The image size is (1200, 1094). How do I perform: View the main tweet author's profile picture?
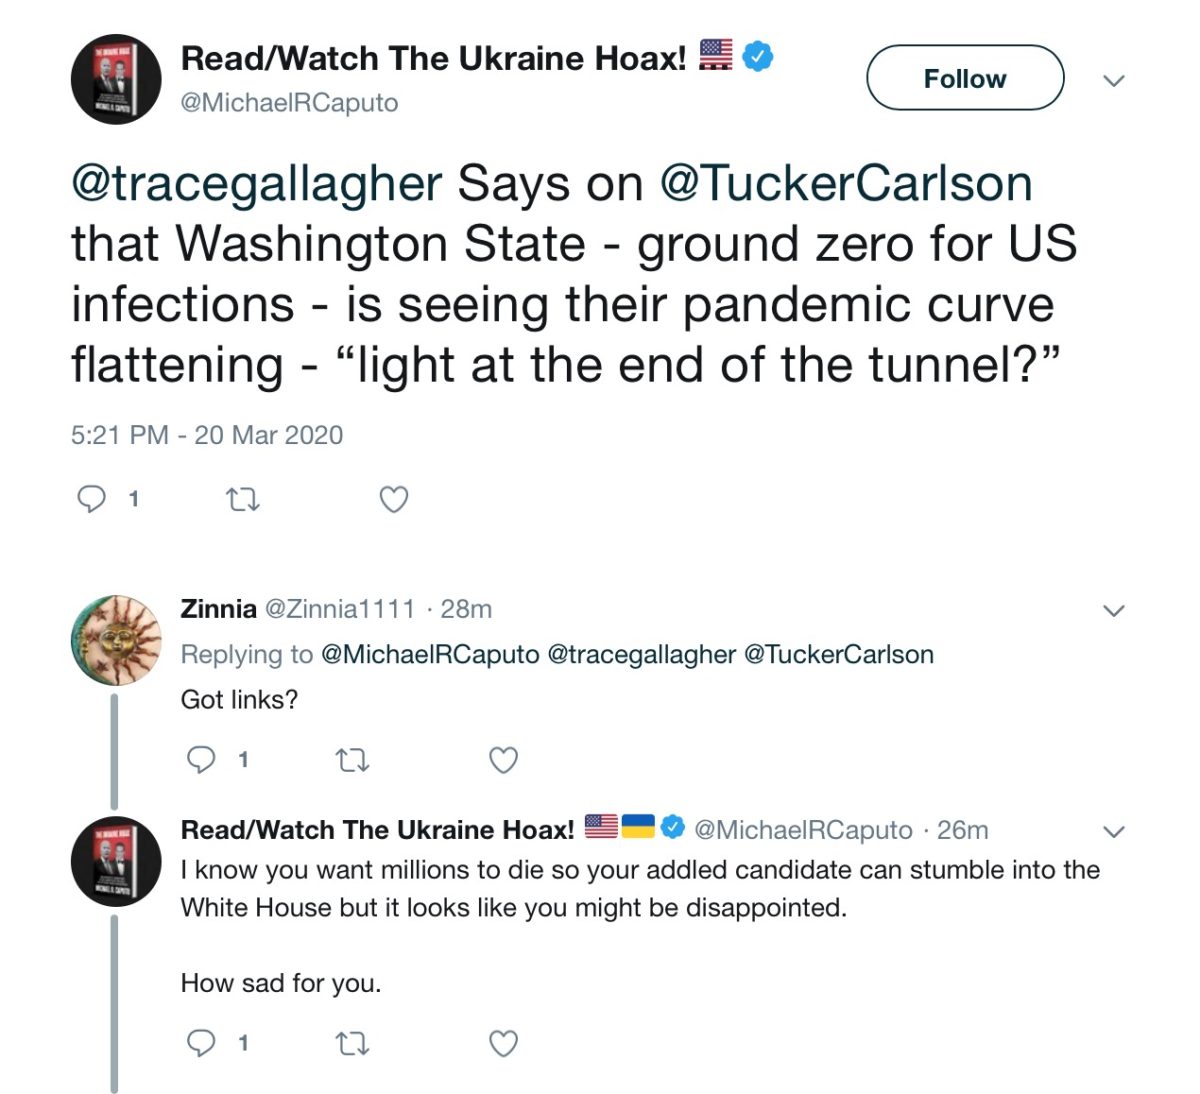point(116,79)
